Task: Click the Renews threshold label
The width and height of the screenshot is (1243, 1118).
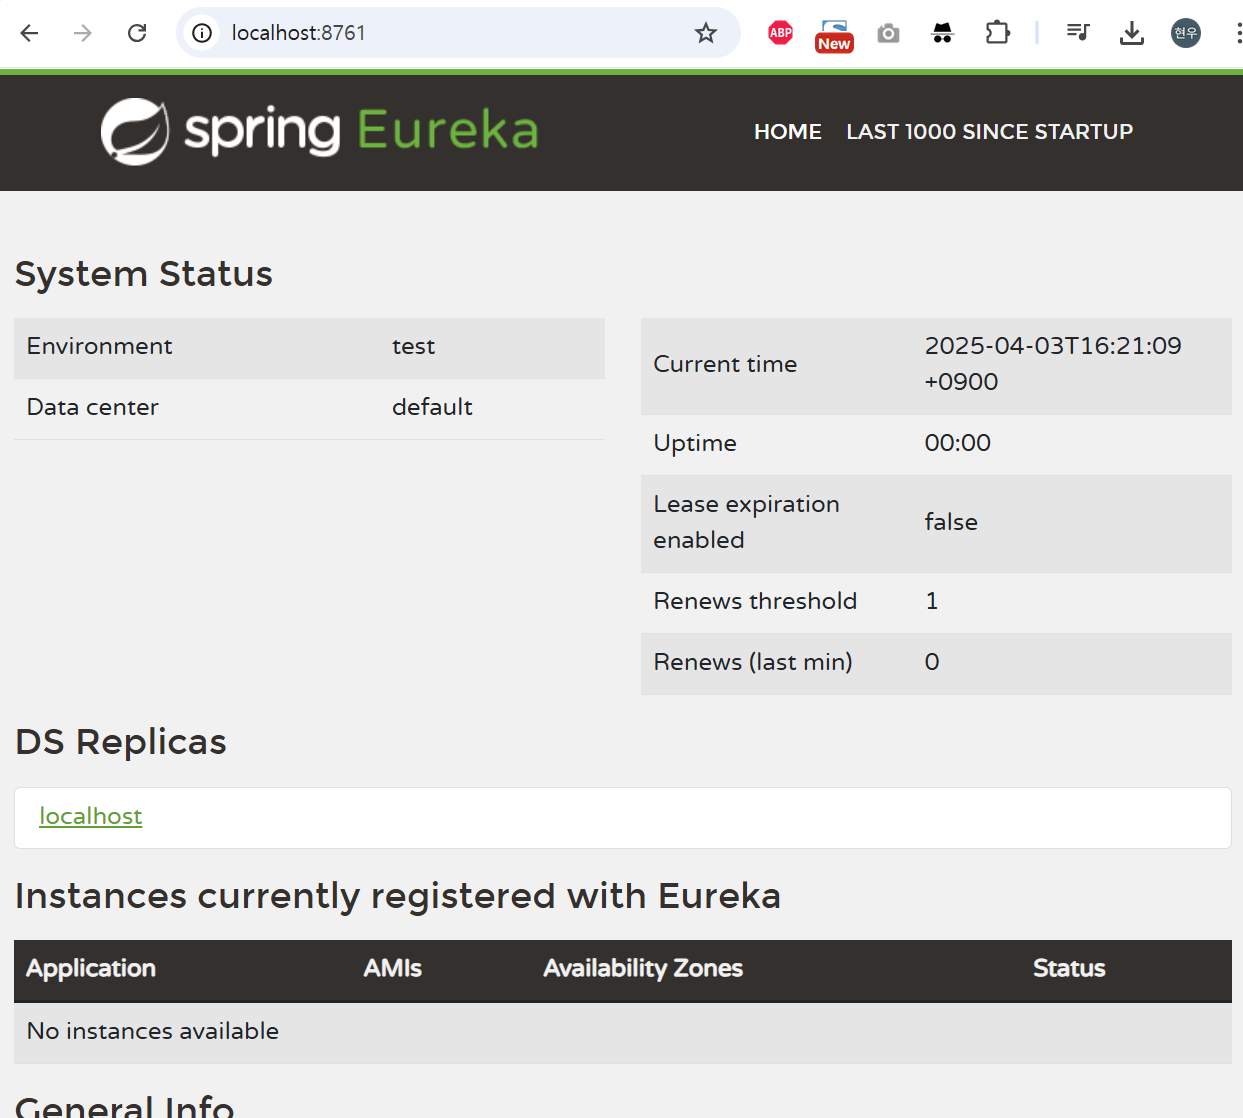Action: coord(755,601)
